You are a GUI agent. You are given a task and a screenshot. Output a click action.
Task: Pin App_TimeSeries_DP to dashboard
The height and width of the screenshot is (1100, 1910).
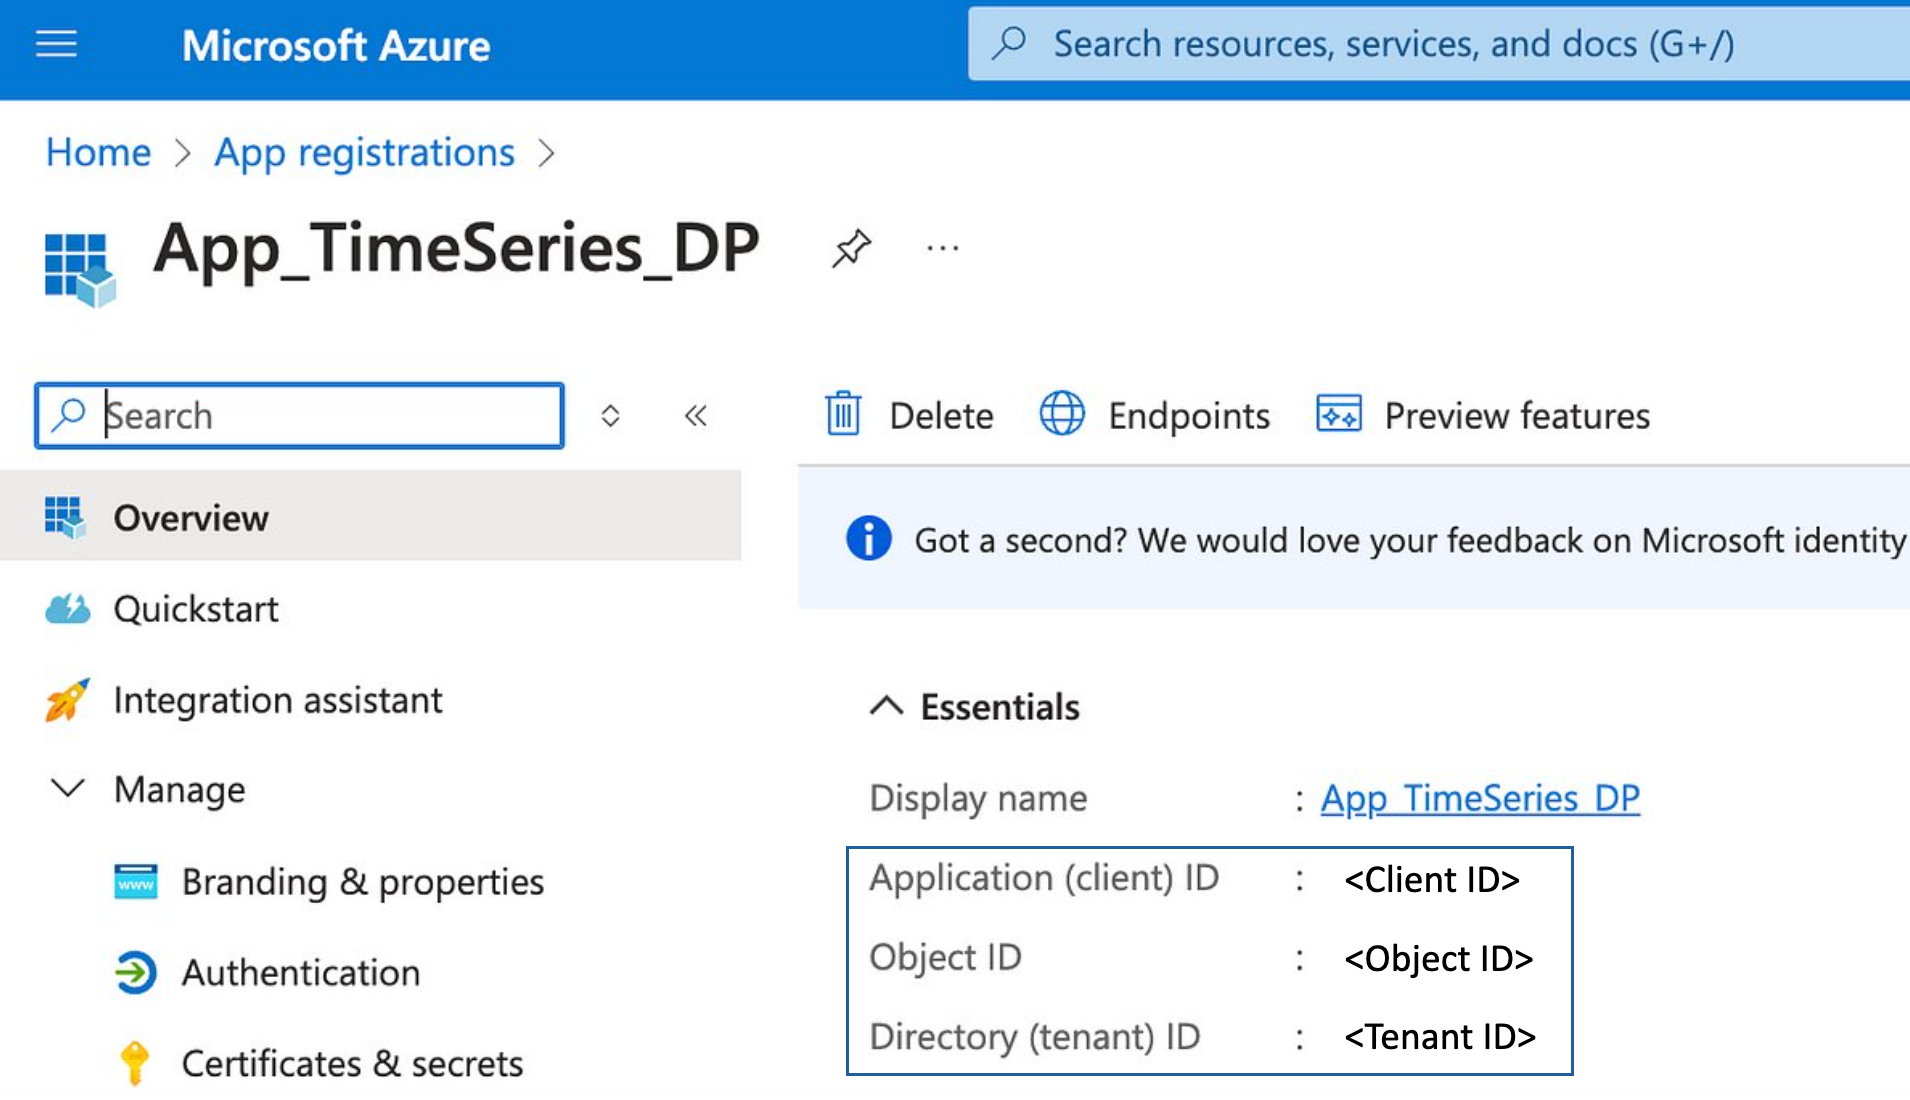click(851, 248)
